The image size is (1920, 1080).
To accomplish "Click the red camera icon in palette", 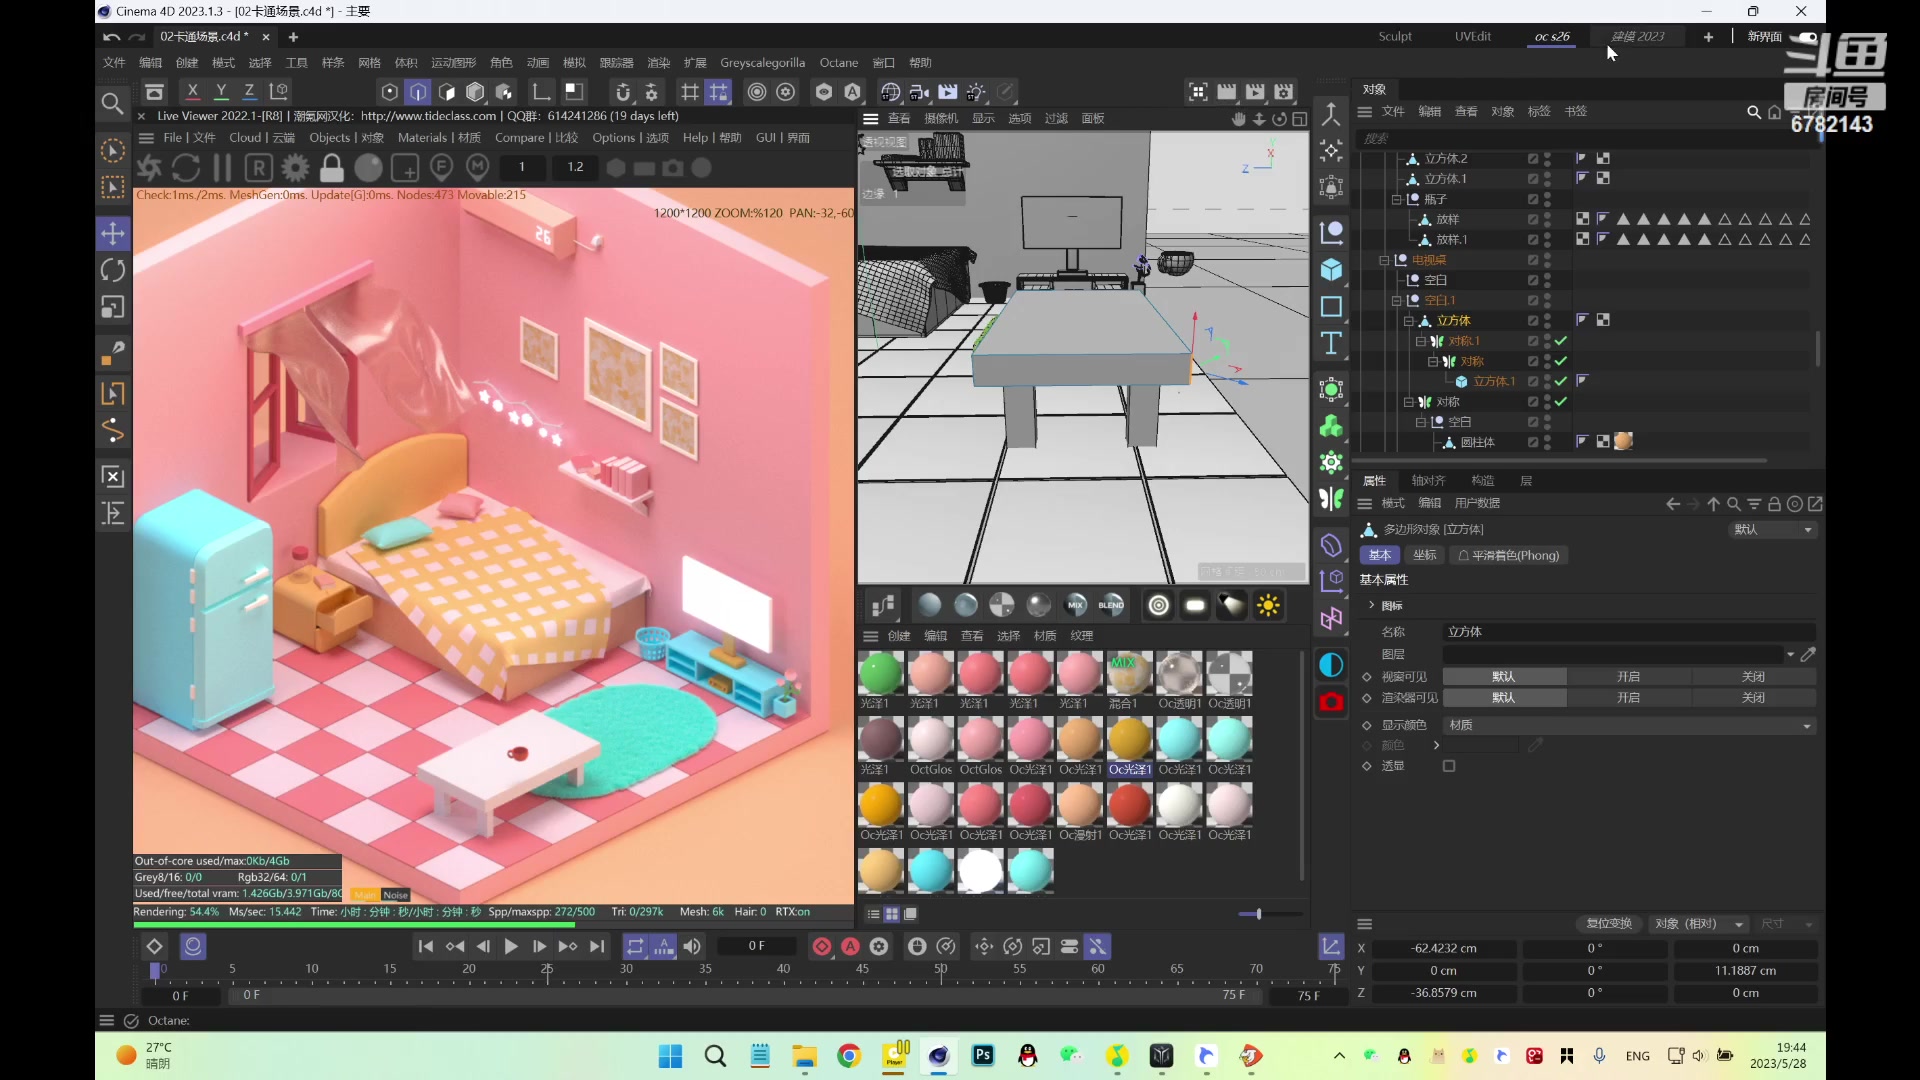I will coord(1331,702).
